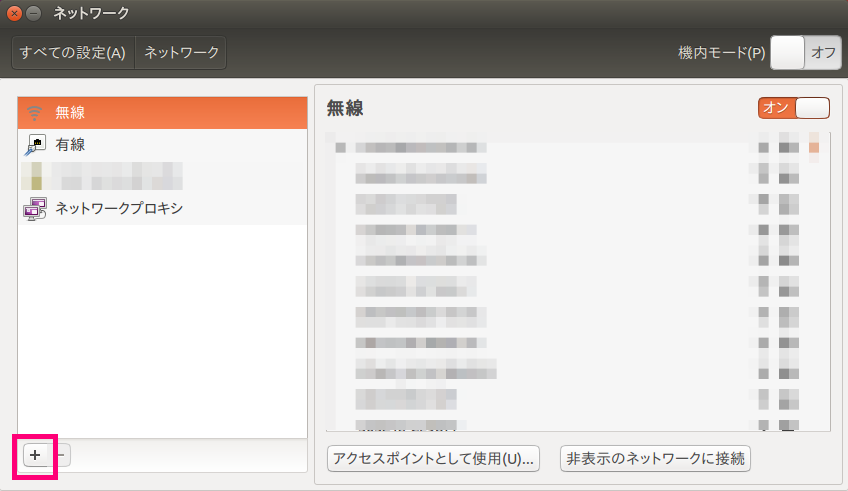The height and width of the screenshot is (491, 848).
Task: Click 非表示のネットワークに接続 button
Action: 655,459
